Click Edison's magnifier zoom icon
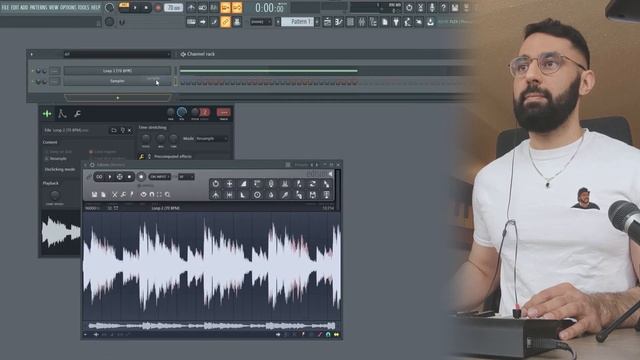 (x=167, y=195)
